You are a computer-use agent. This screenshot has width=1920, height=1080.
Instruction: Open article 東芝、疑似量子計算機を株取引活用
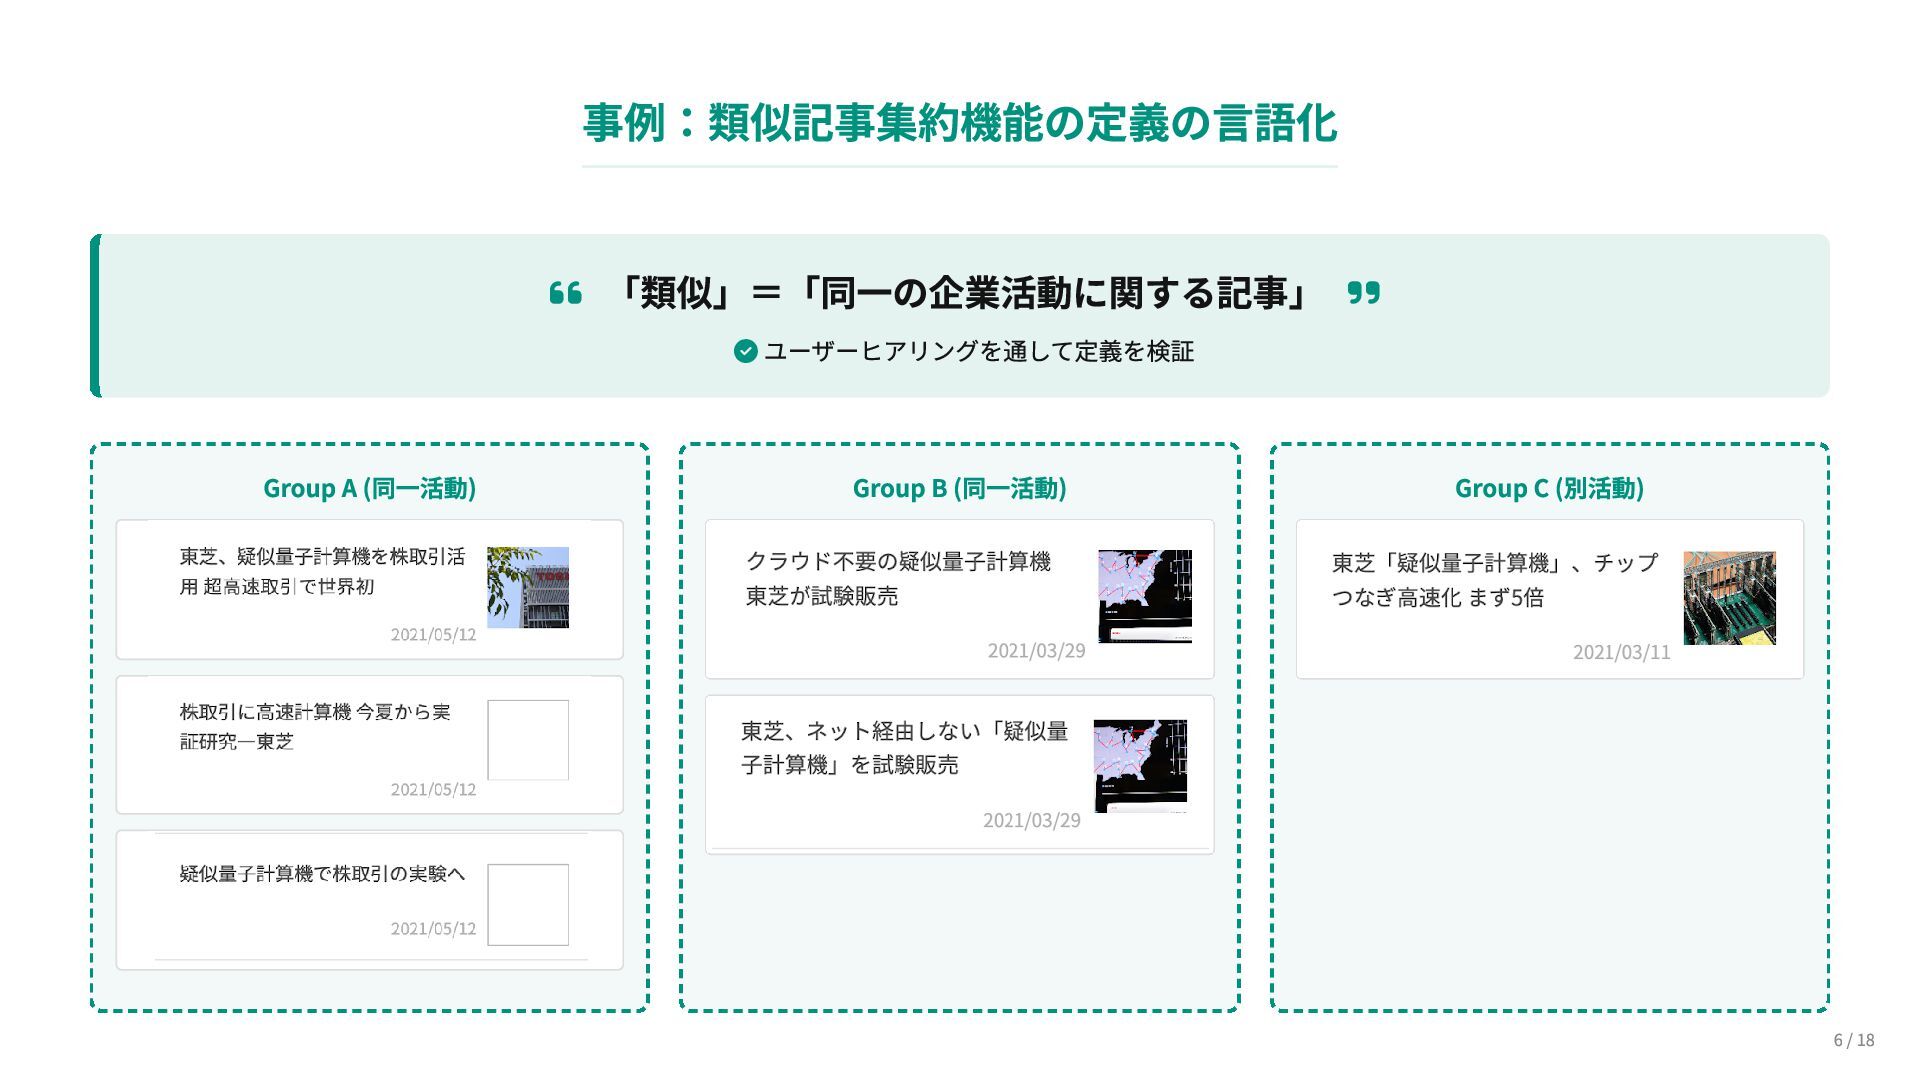coord(322,571)
